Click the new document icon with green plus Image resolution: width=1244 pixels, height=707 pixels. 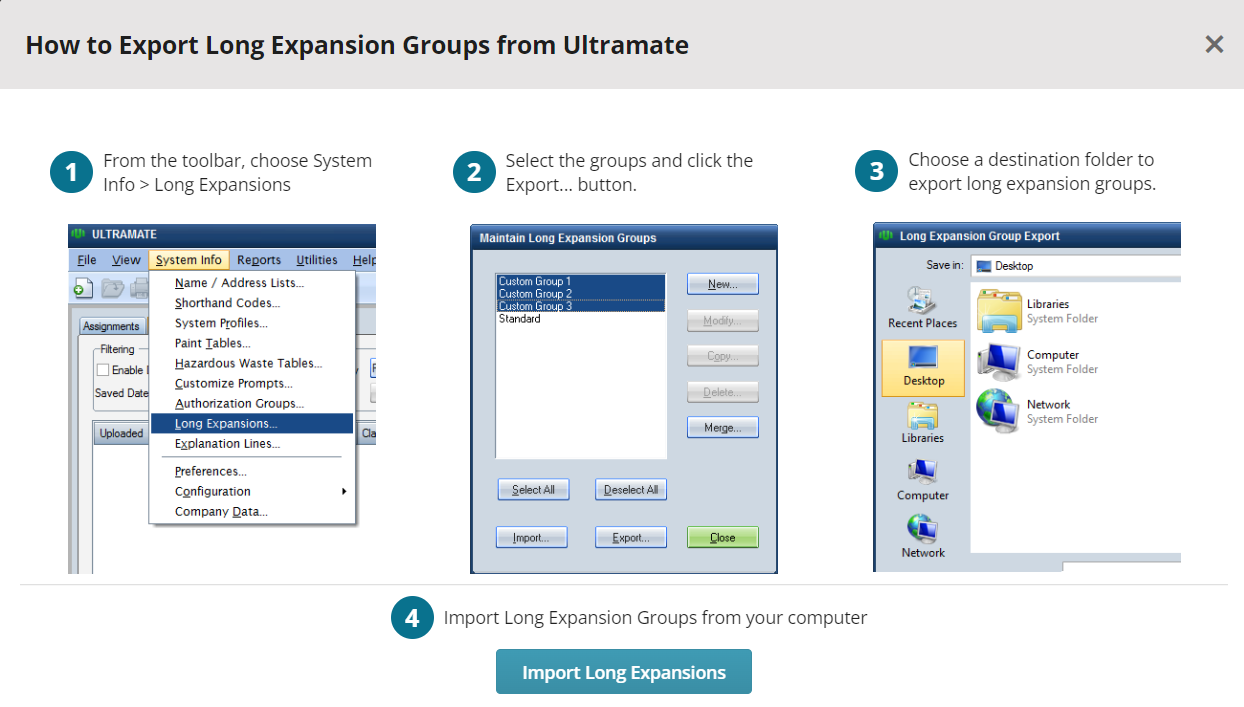83,289
